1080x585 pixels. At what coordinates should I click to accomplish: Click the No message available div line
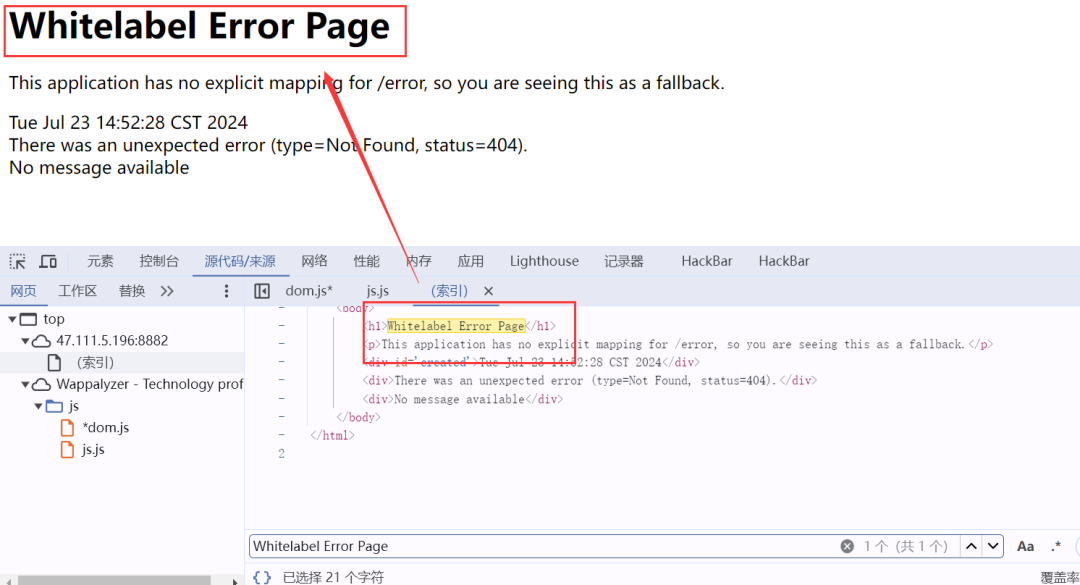tap(463, 399)
